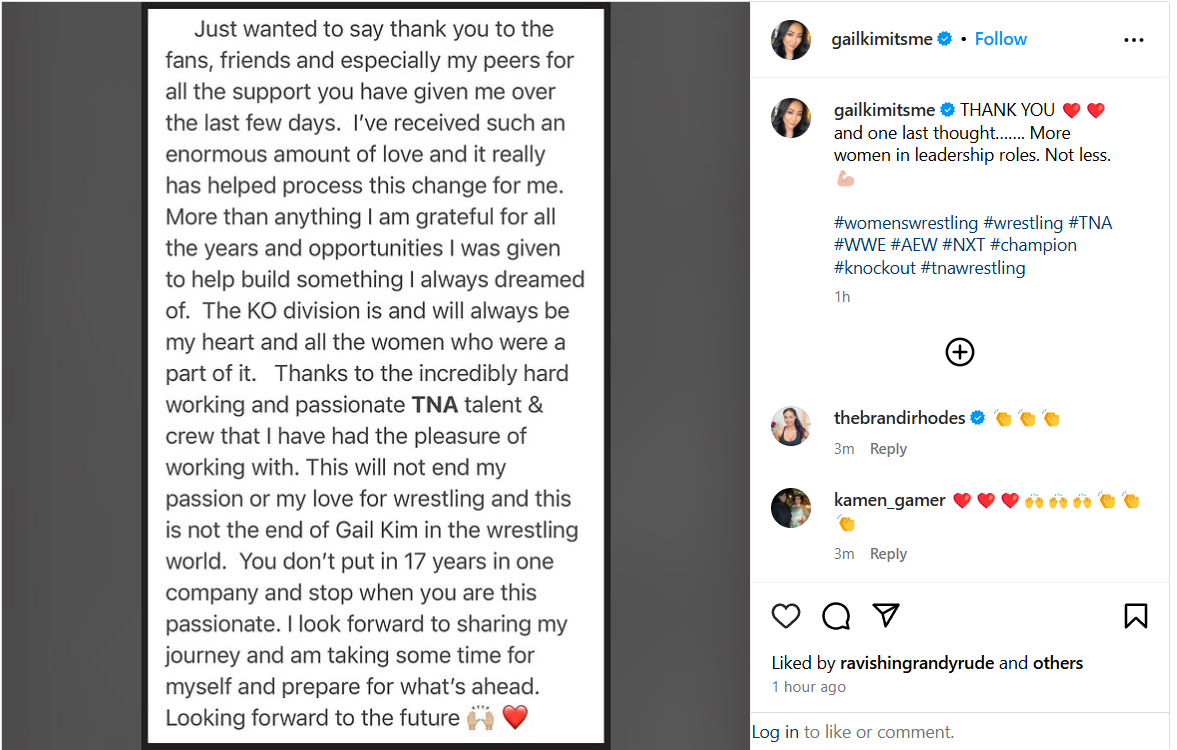
Task: Open the #womenswrestling hashtag
Action: coord(906,223)
